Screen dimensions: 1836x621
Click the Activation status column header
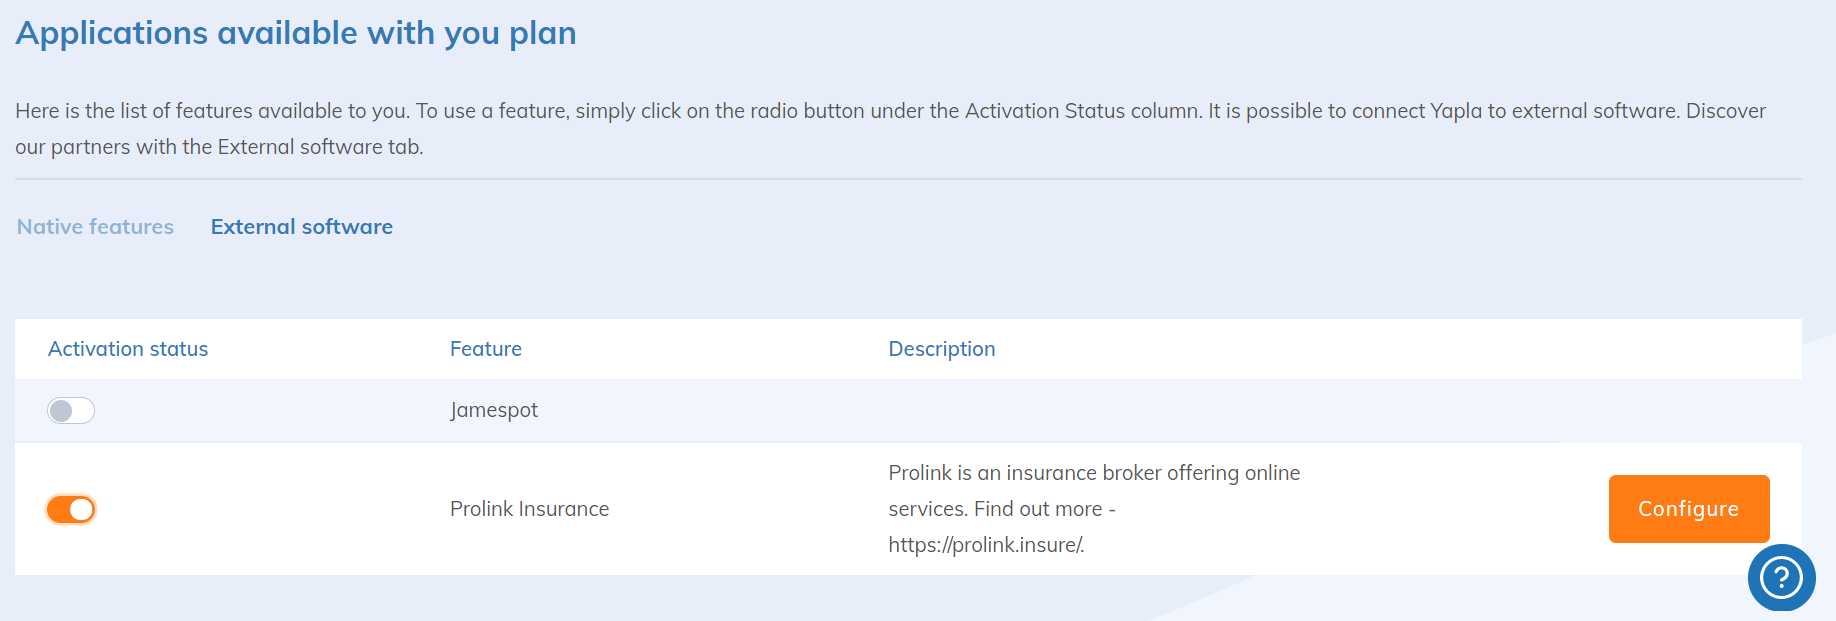tap(128, 349)
